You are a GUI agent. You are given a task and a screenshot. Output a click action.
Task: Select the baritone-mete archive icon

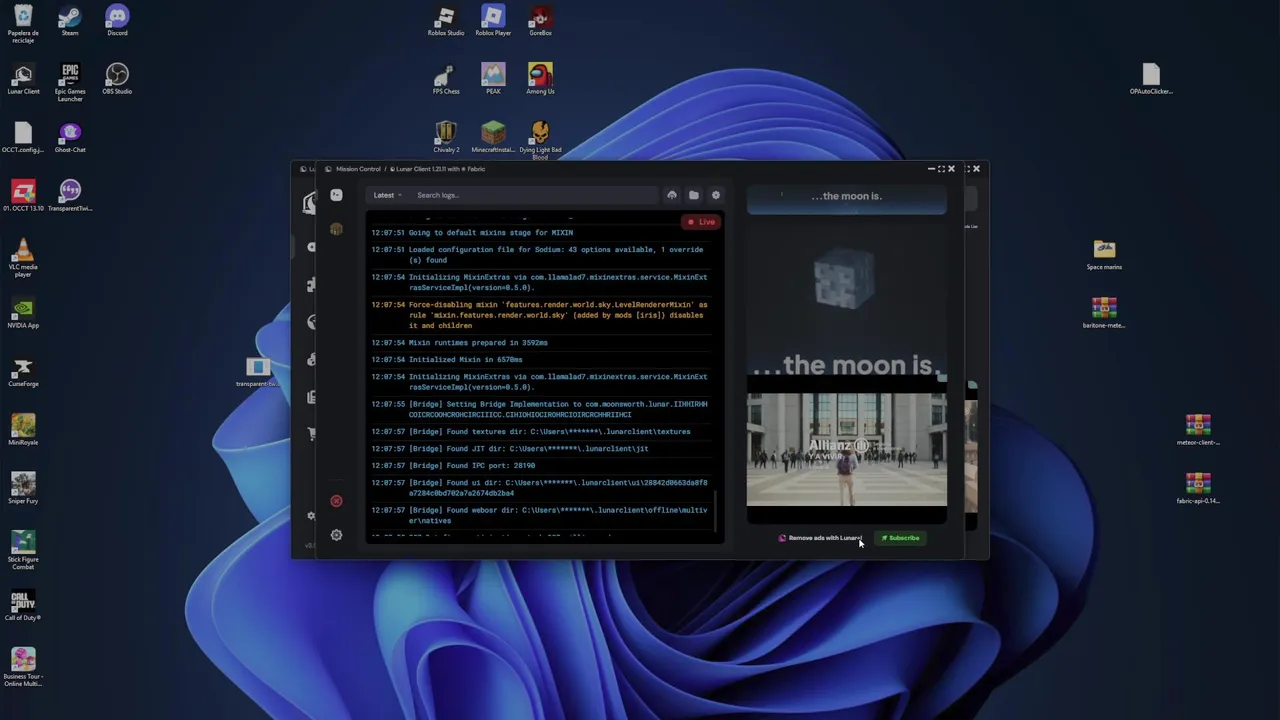pos(1104,313)
